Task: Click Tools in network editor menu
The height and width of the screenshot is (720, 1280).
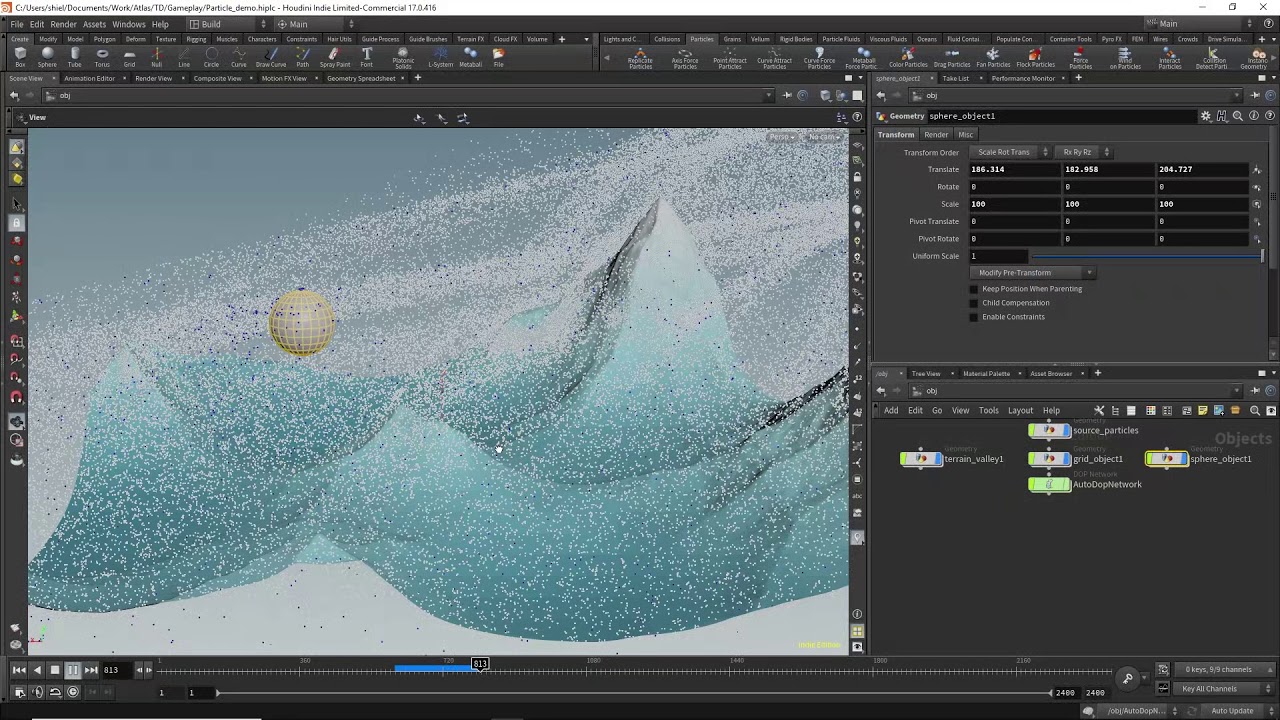Action: point(988,411)
